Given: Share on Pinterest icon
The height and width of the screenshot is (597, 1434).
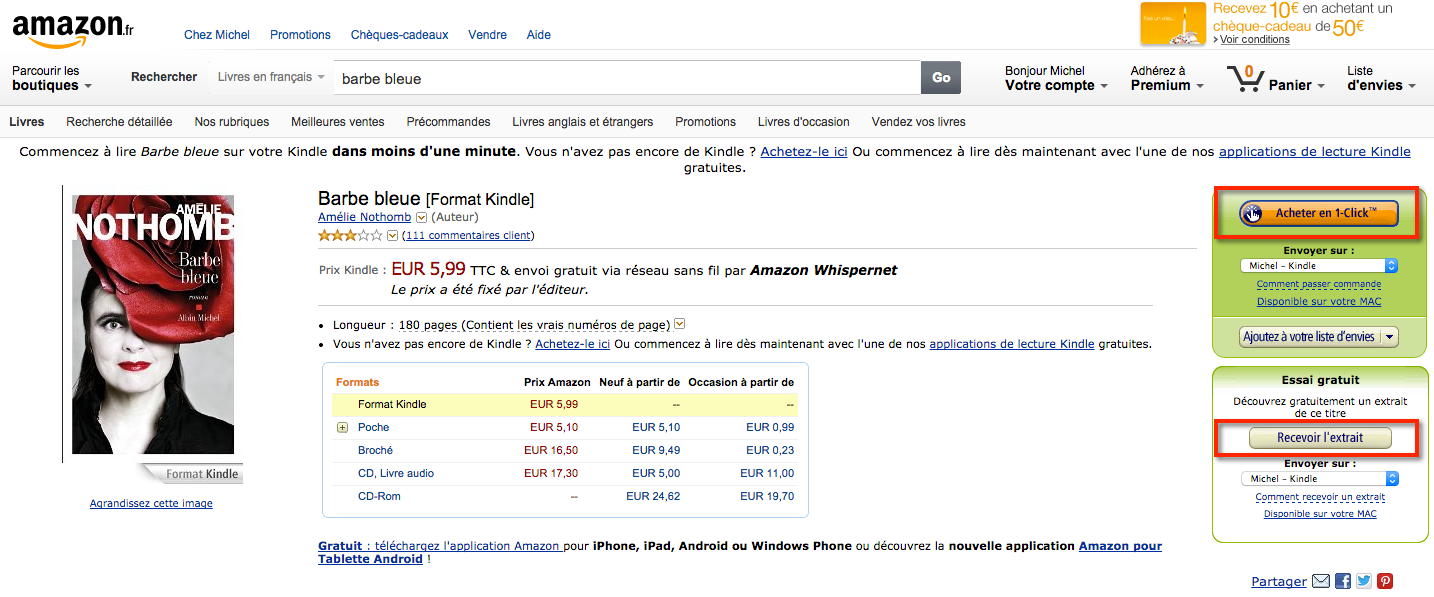Looking at the screenshot, I should click(x=1385, y=581).
